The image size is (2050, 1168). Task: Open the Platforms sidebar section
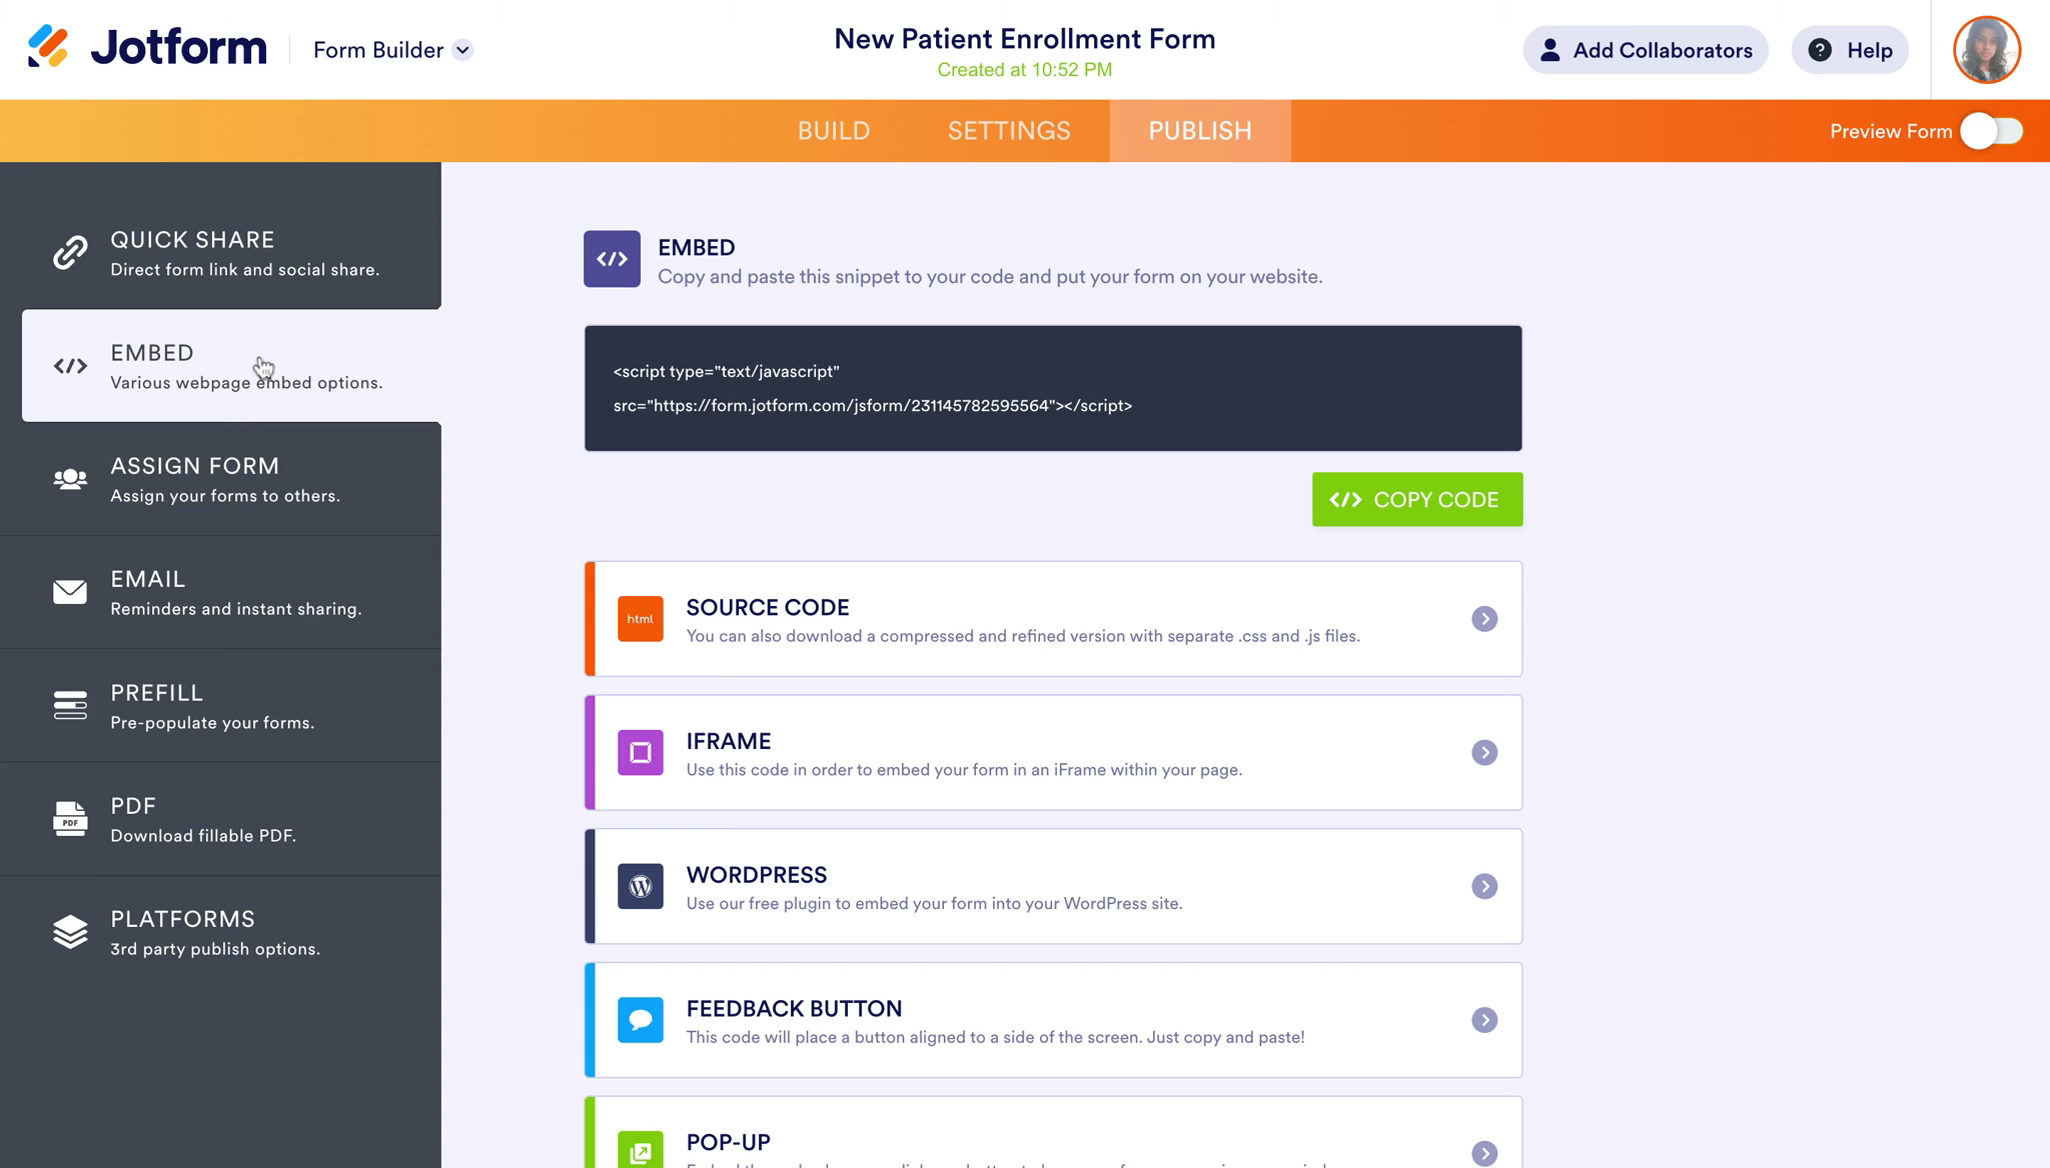[221, 932]
